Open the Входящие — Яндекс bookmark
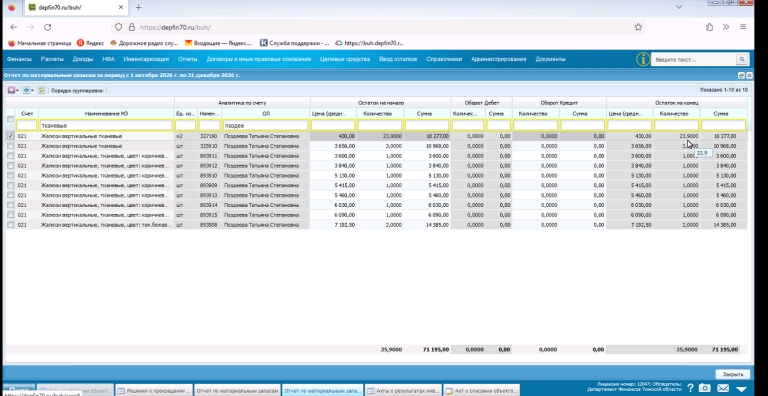The image size is (768, 396). click(218, 43)
